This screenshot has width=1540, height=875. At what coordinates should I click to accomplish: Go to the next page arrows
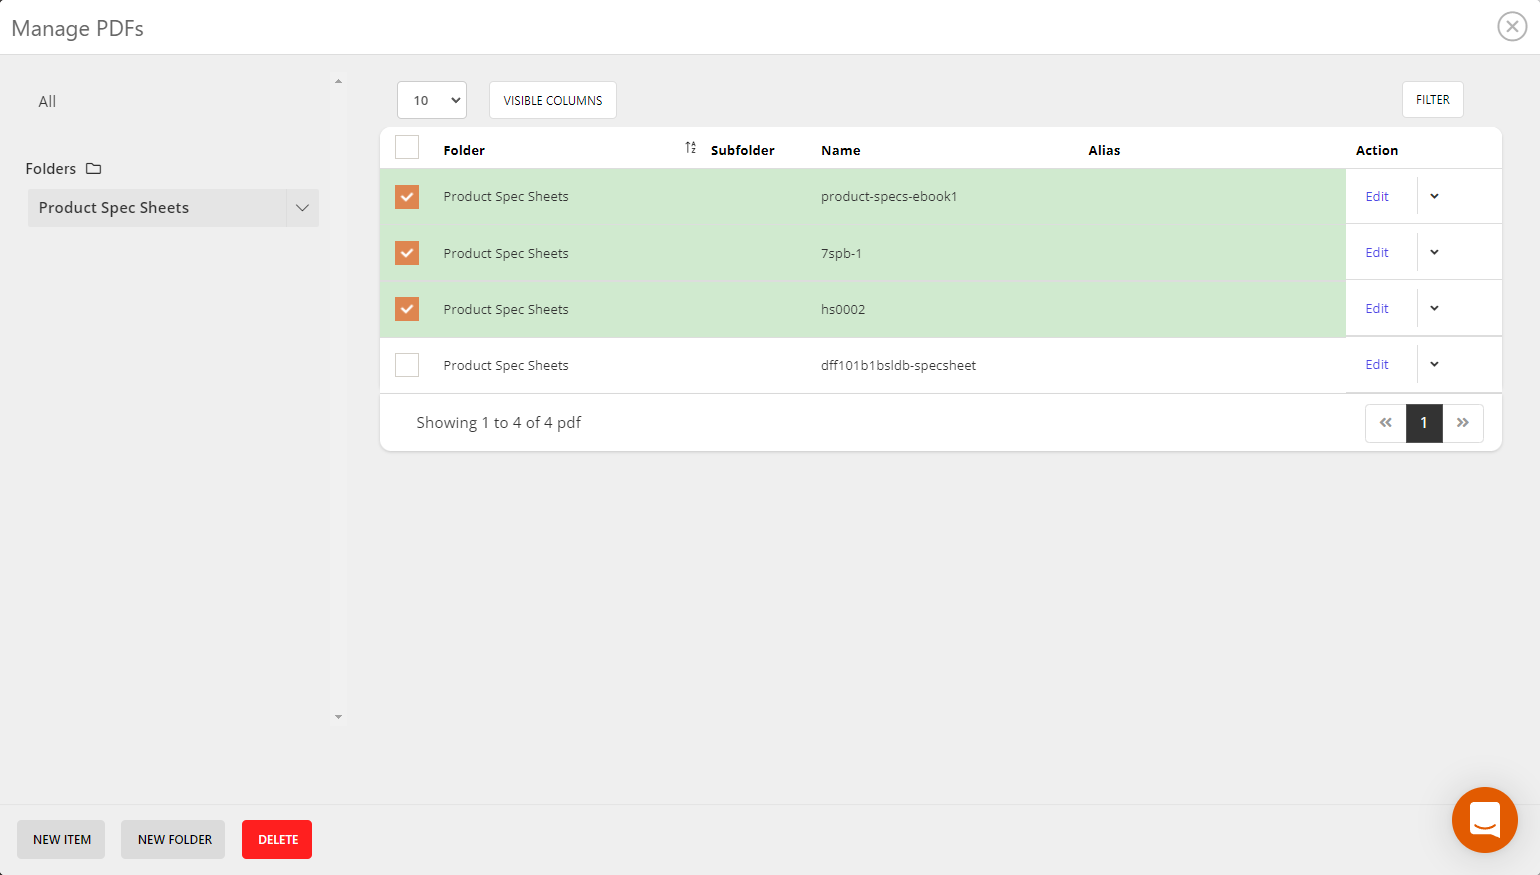[x=1462, y=423]
